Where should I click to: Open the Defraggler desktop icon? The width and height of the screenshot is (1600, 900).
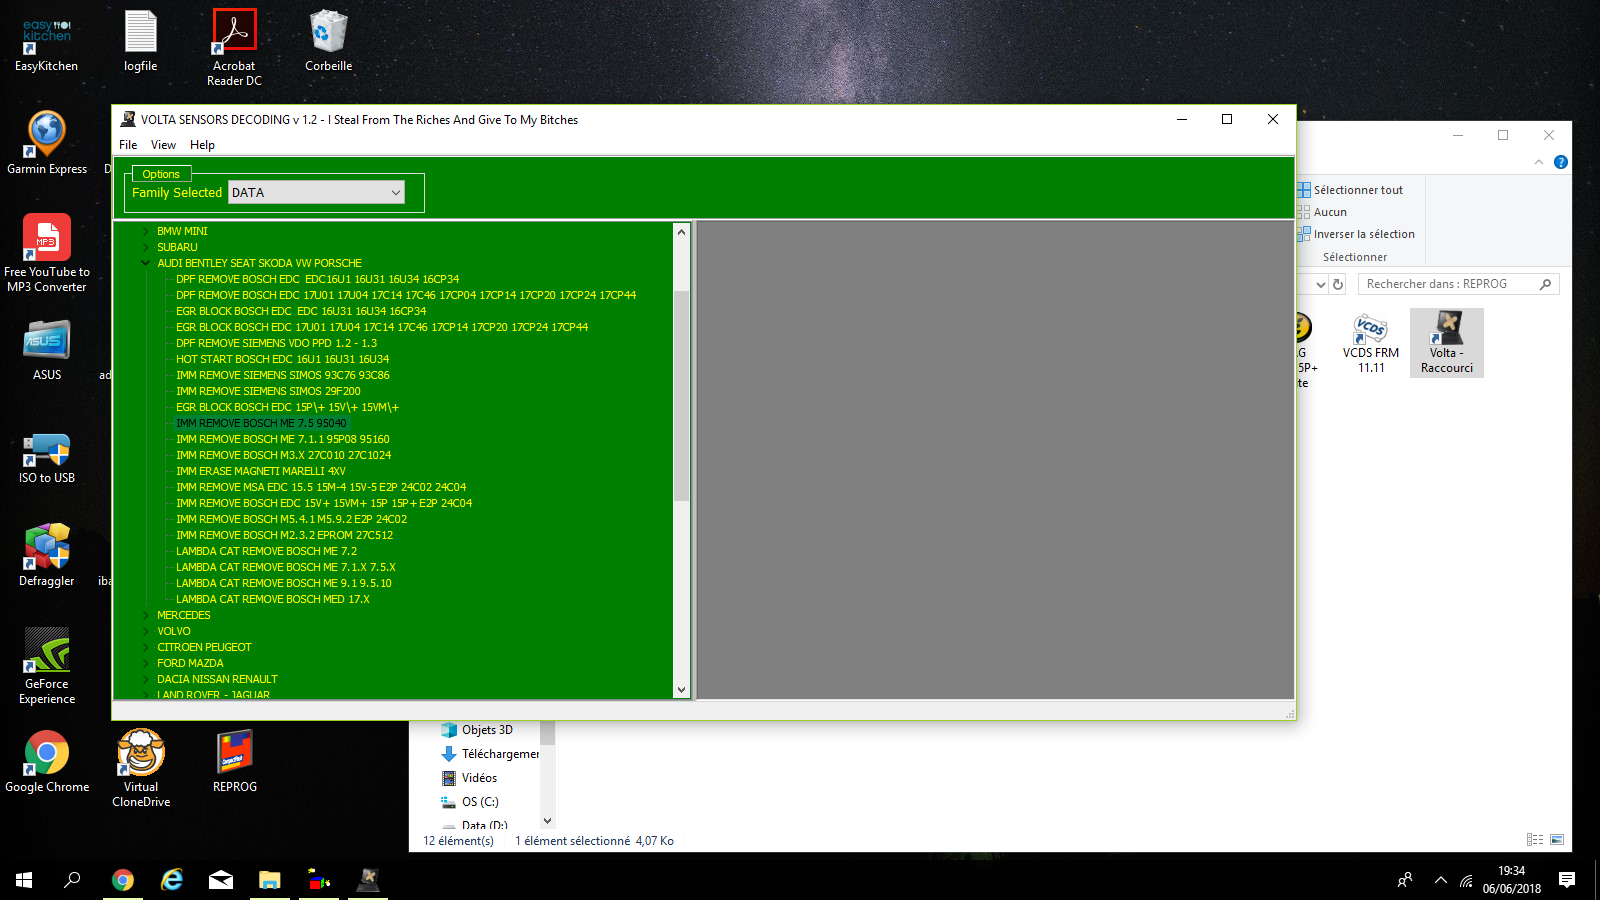[x=46, y=547]
